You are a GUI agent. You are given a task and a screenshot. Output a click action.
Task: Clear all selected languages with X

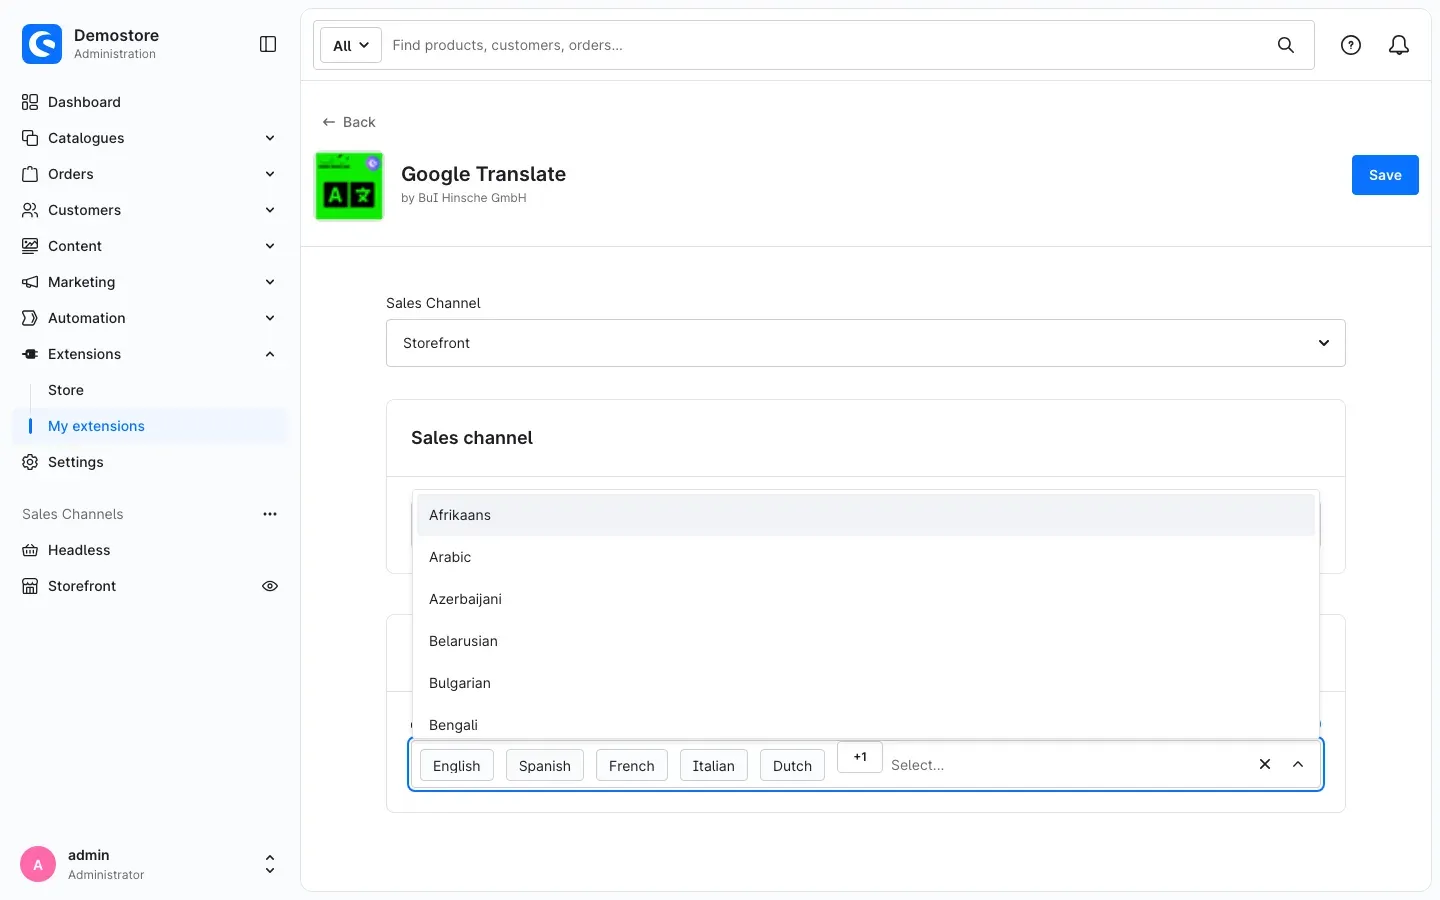[1265, 764]
